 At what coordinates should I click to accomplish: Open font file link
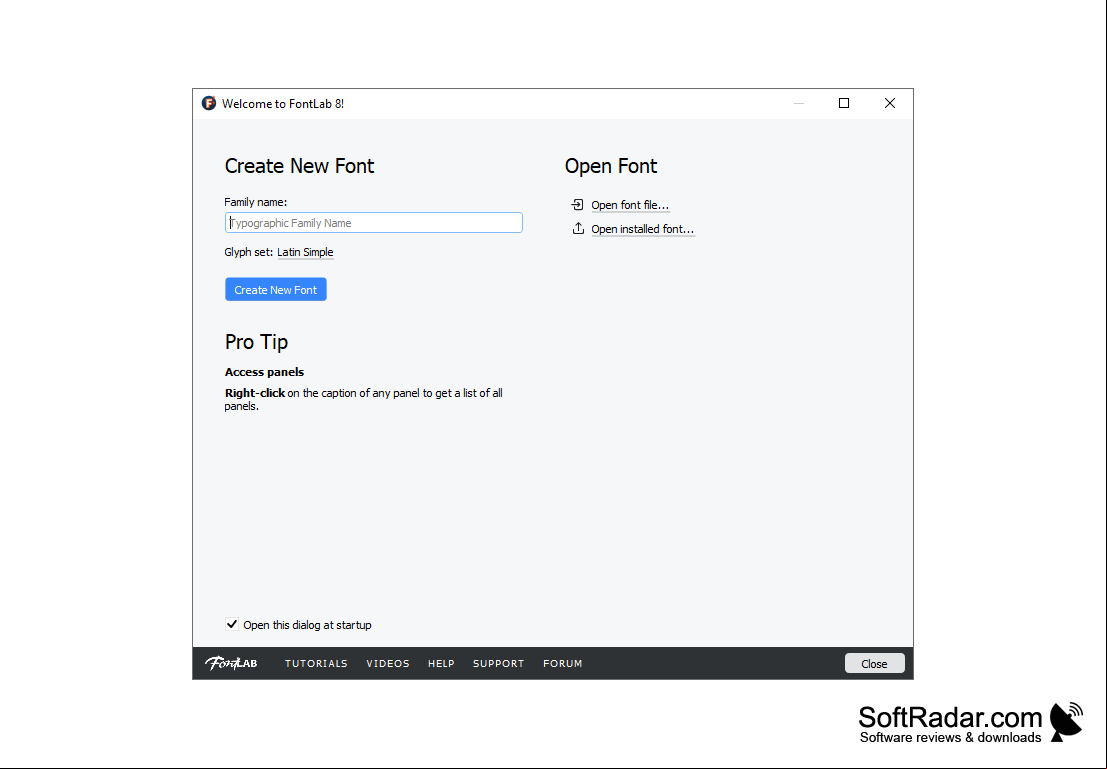[x=630, y=205]
